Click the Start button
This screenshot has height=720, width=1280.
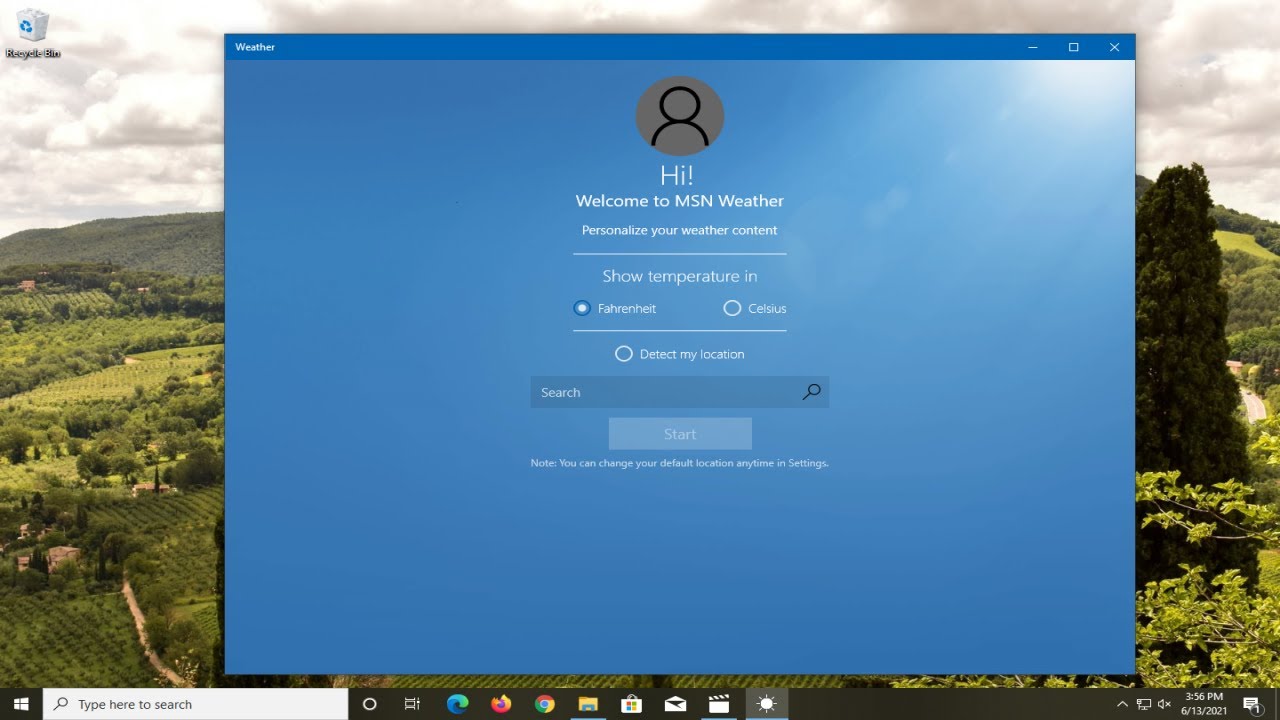pyautogui.click(x=680, y=434)
